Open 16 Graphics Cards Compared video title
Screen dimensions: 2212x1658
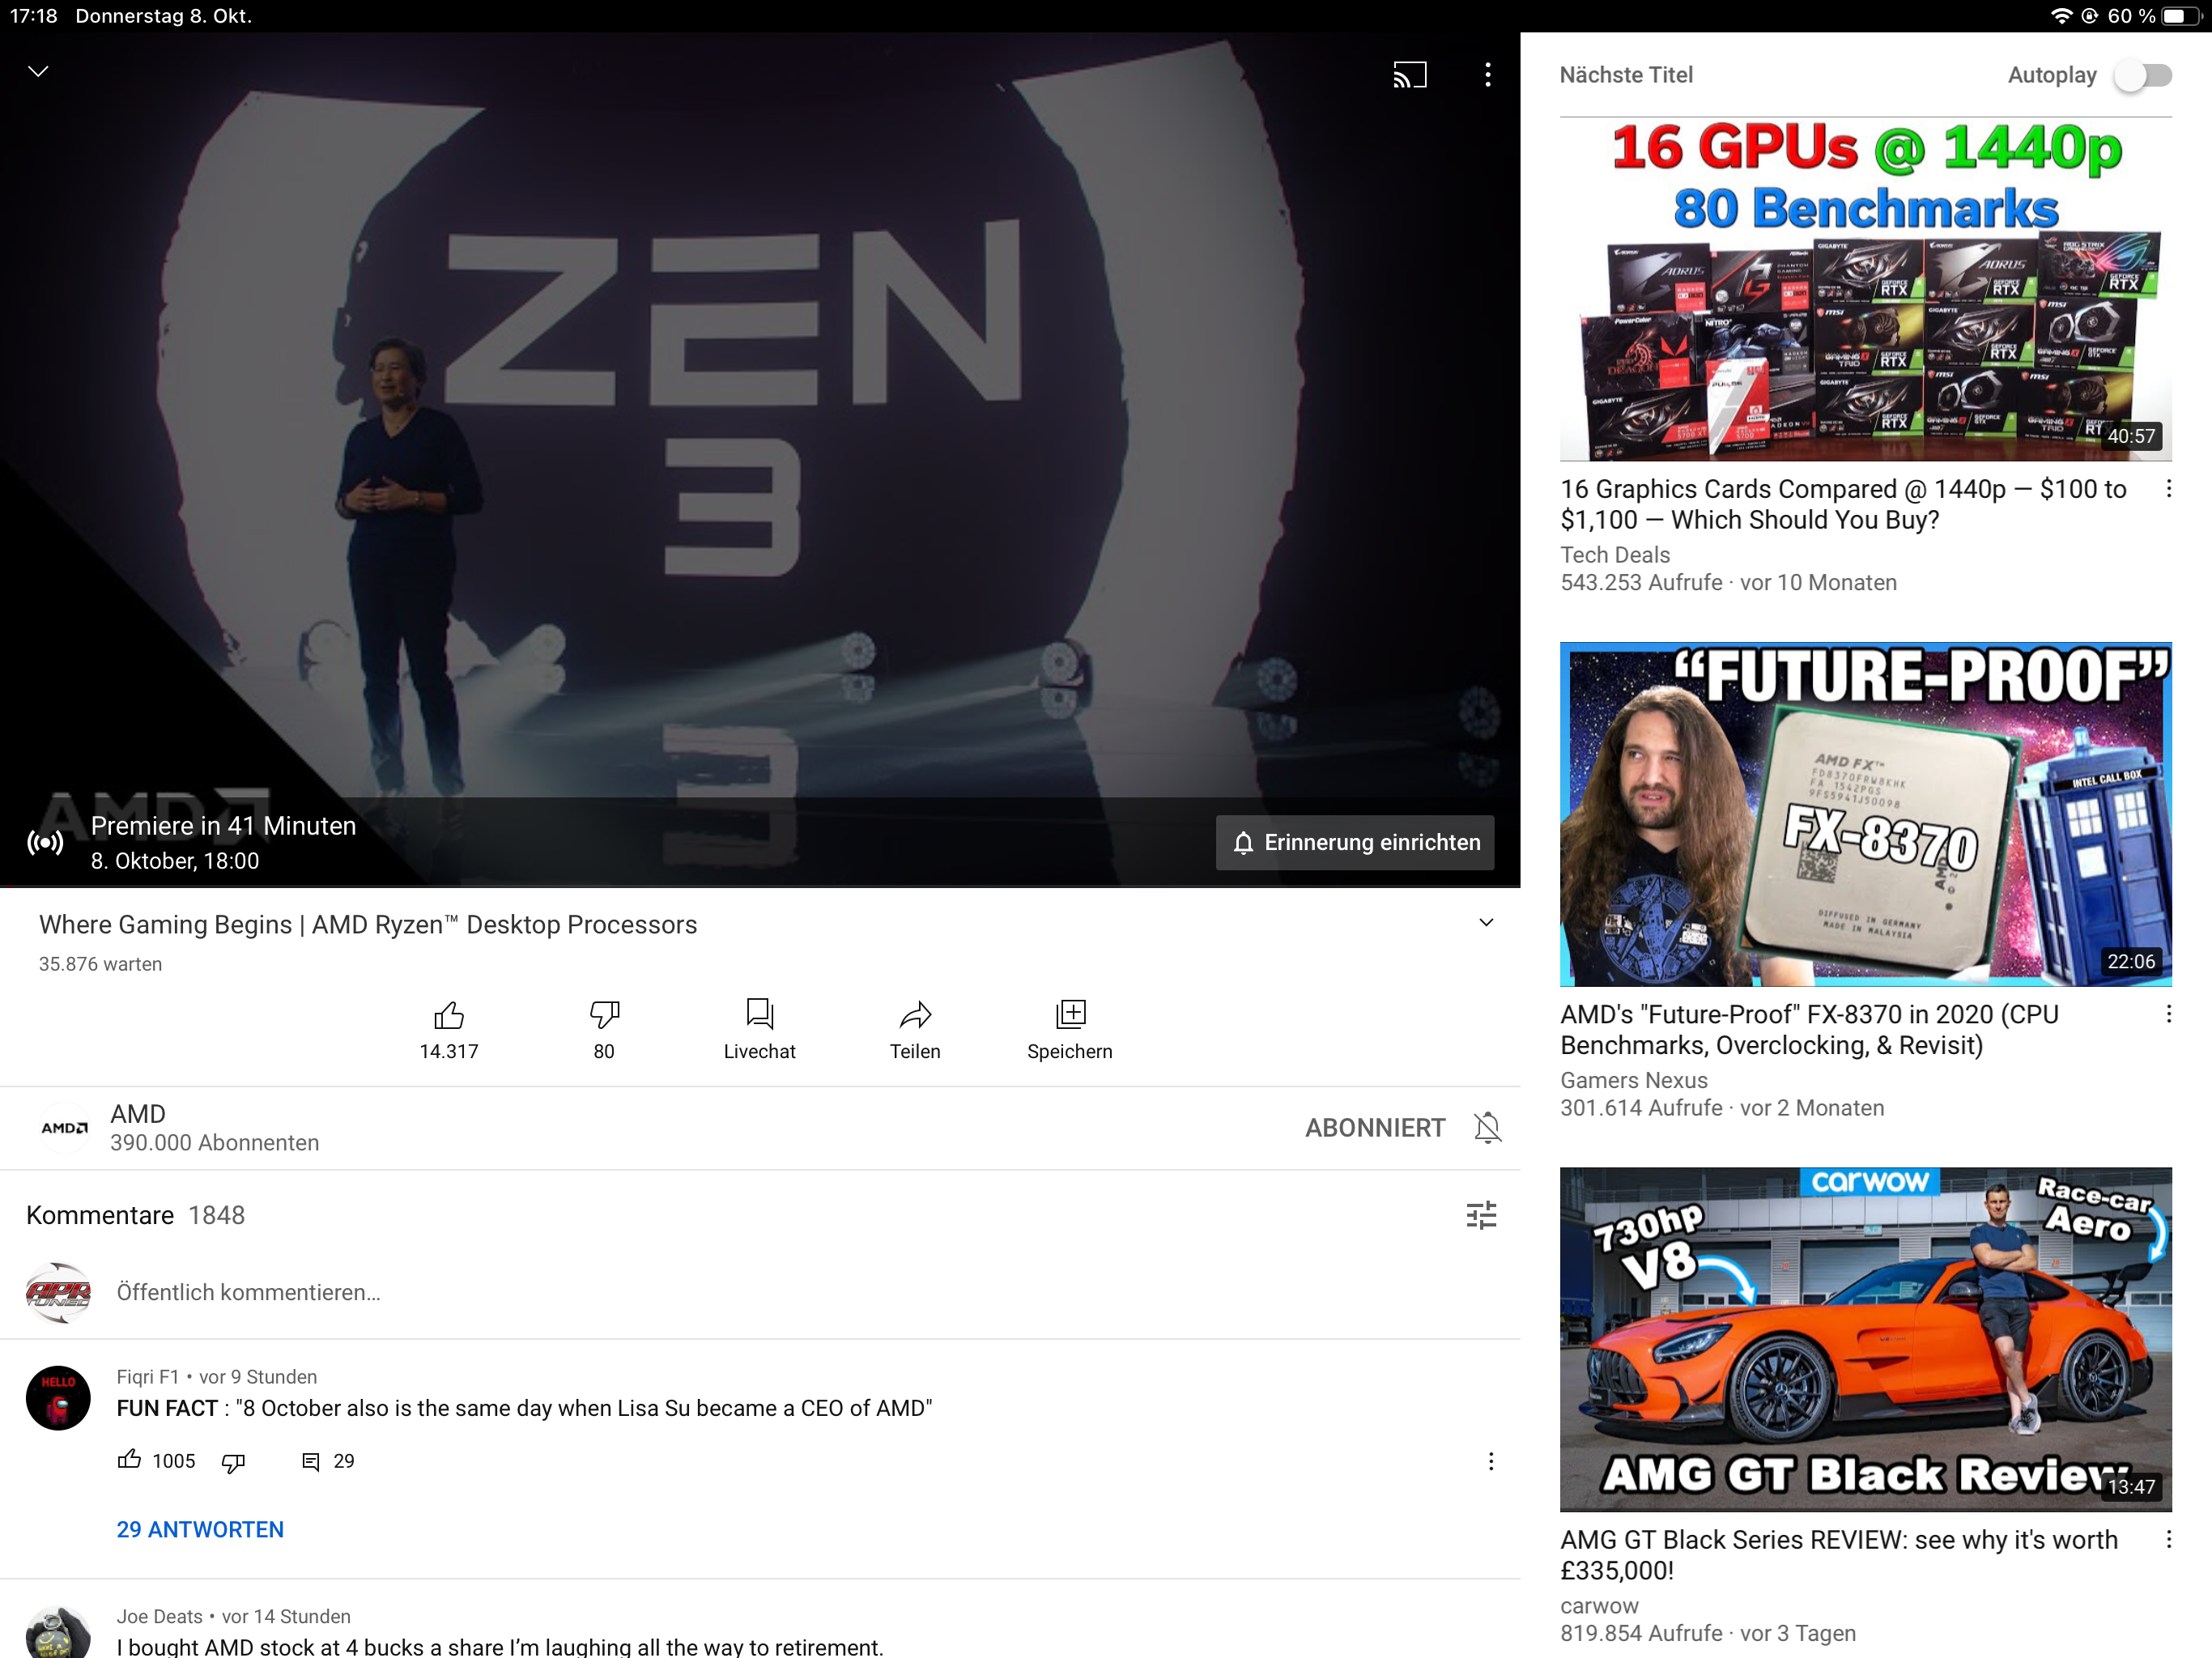[1843, 504]
